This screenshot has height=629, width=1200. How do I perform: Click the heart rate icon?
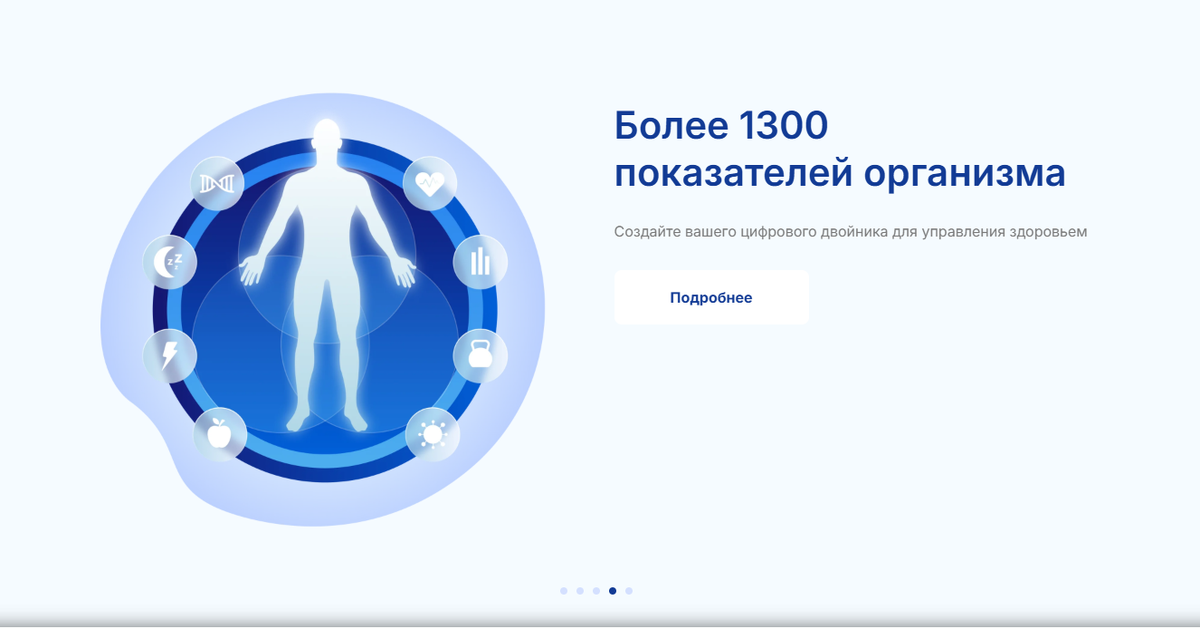[430, 184]
